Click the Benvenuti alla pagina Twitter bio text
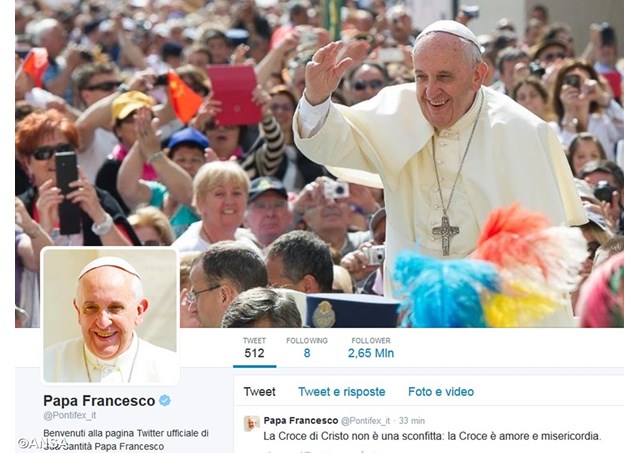This screenshot has height=453, width=640. pos(126,440)
